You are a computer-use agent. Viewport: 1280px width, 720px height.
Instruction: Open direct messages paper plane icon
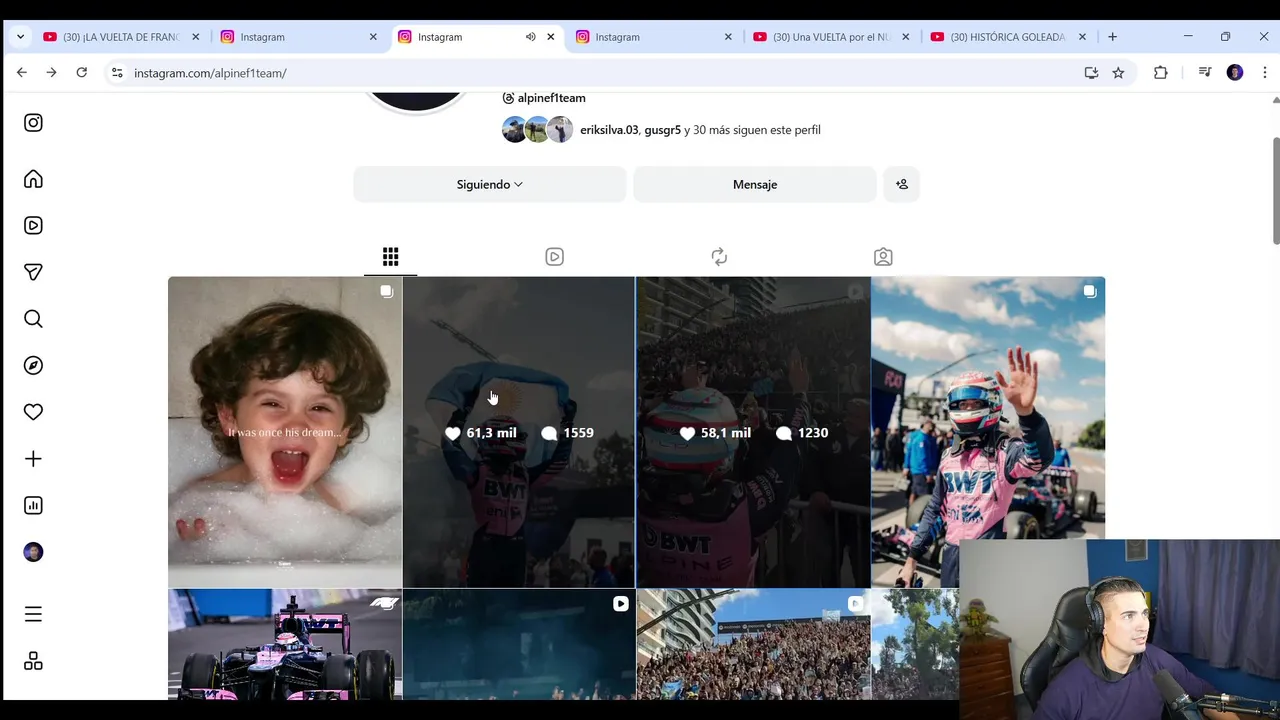click(x=33, y=272)
